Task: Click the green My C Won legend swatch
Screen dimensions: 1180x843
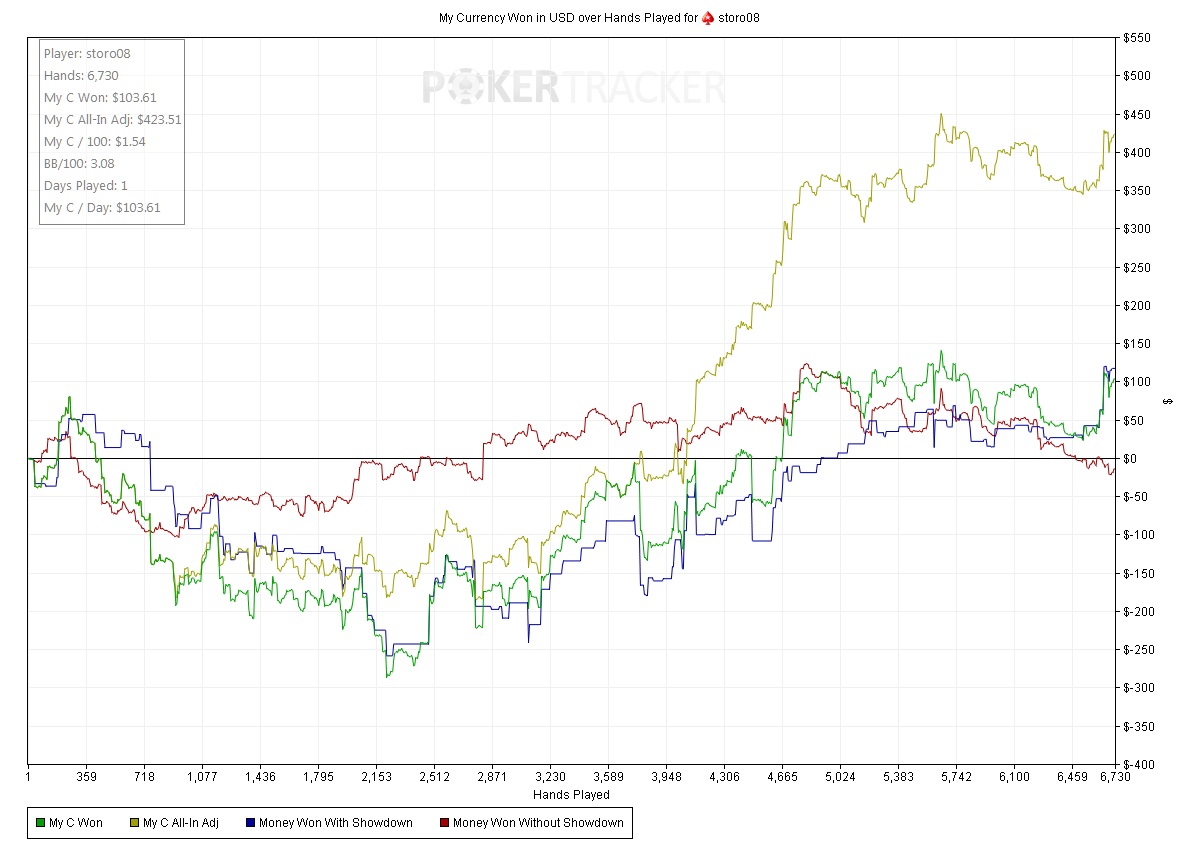Action: (40, 823)
